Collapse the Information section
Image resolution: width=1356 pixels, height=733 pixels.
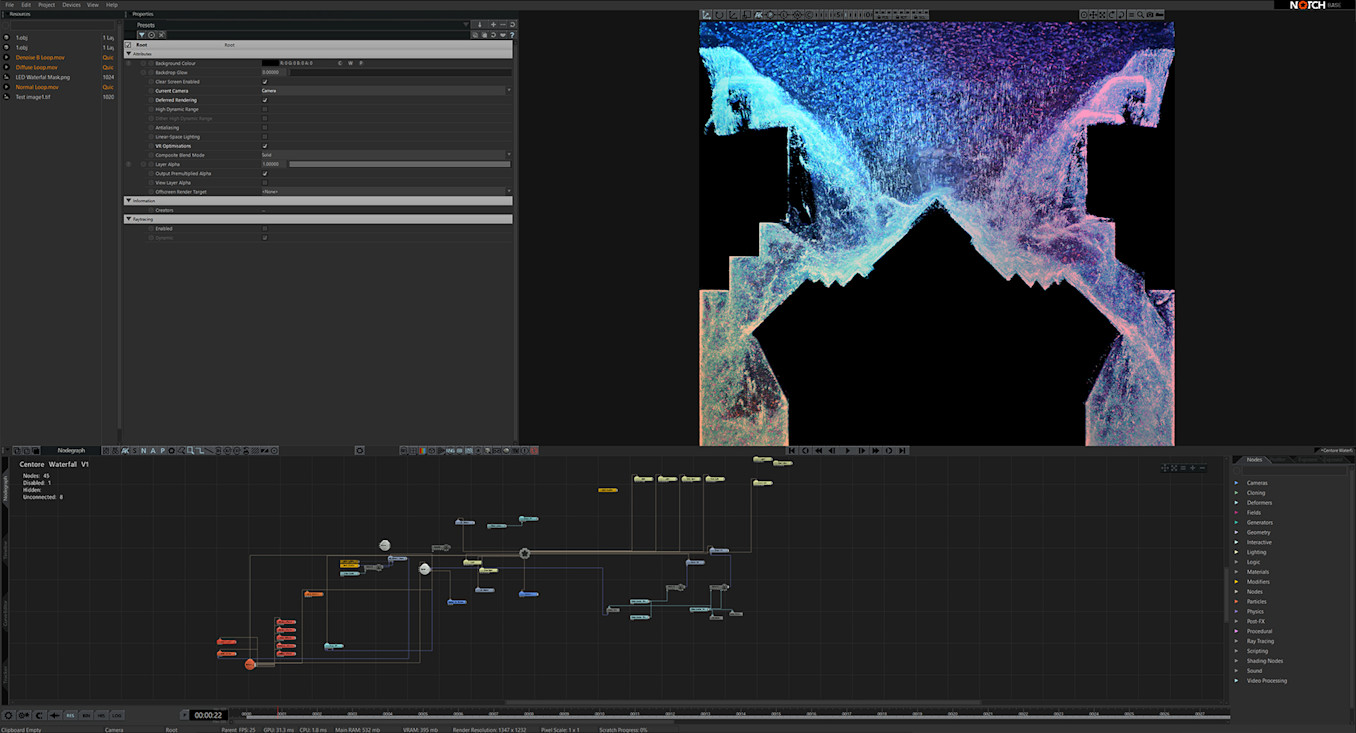128,201
